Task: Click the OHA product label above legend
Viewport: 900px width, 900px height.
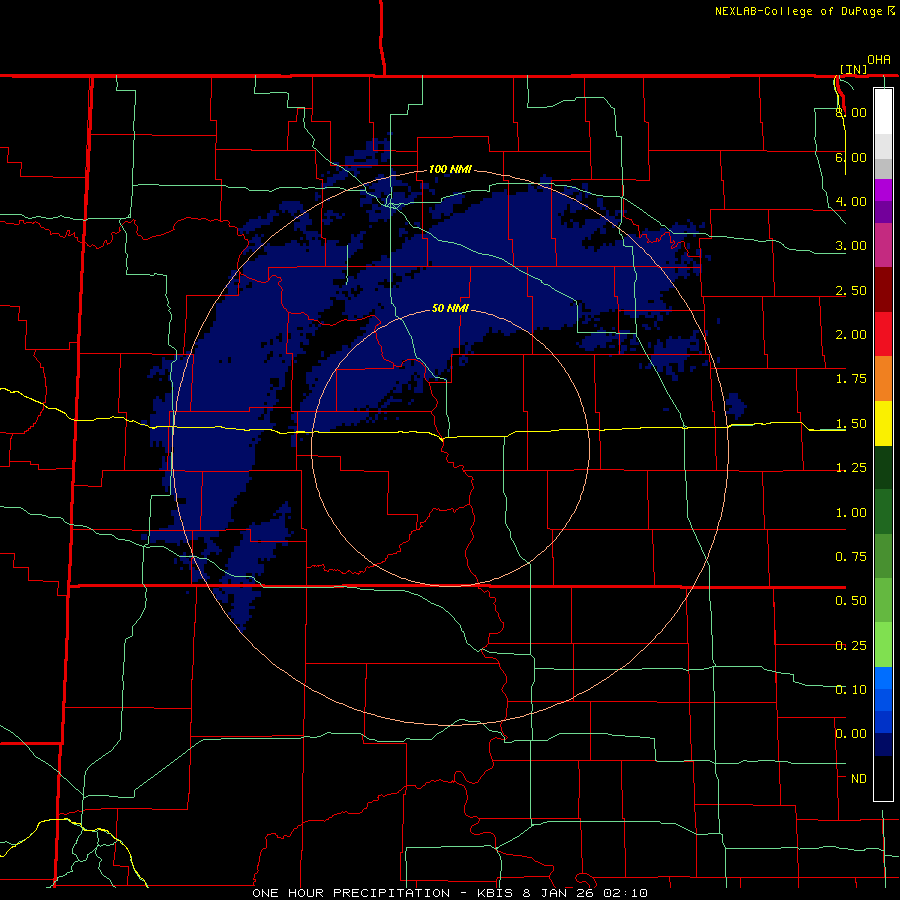Action: (x=879, y=60)
